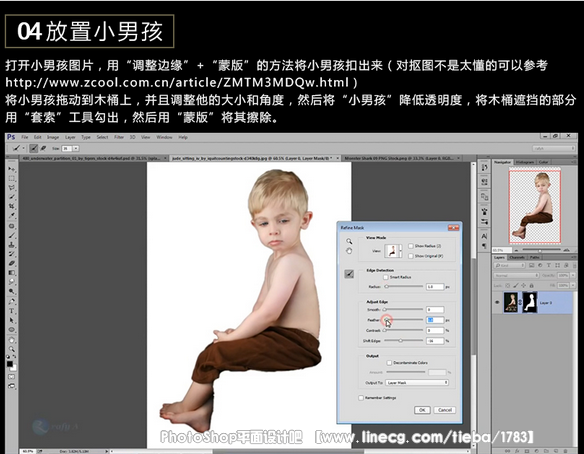
Task: Select the Eyedropper tool
Action: coord(12,216)
